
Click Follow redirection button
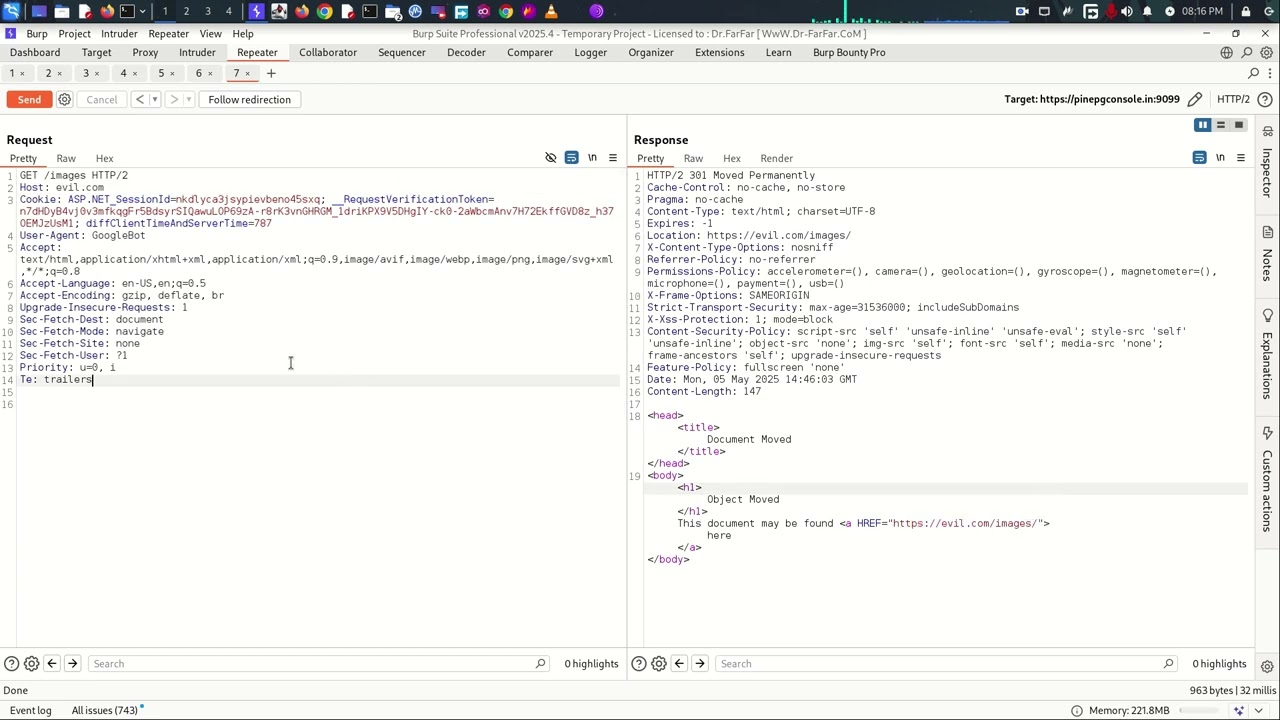[x=249, y=100]
